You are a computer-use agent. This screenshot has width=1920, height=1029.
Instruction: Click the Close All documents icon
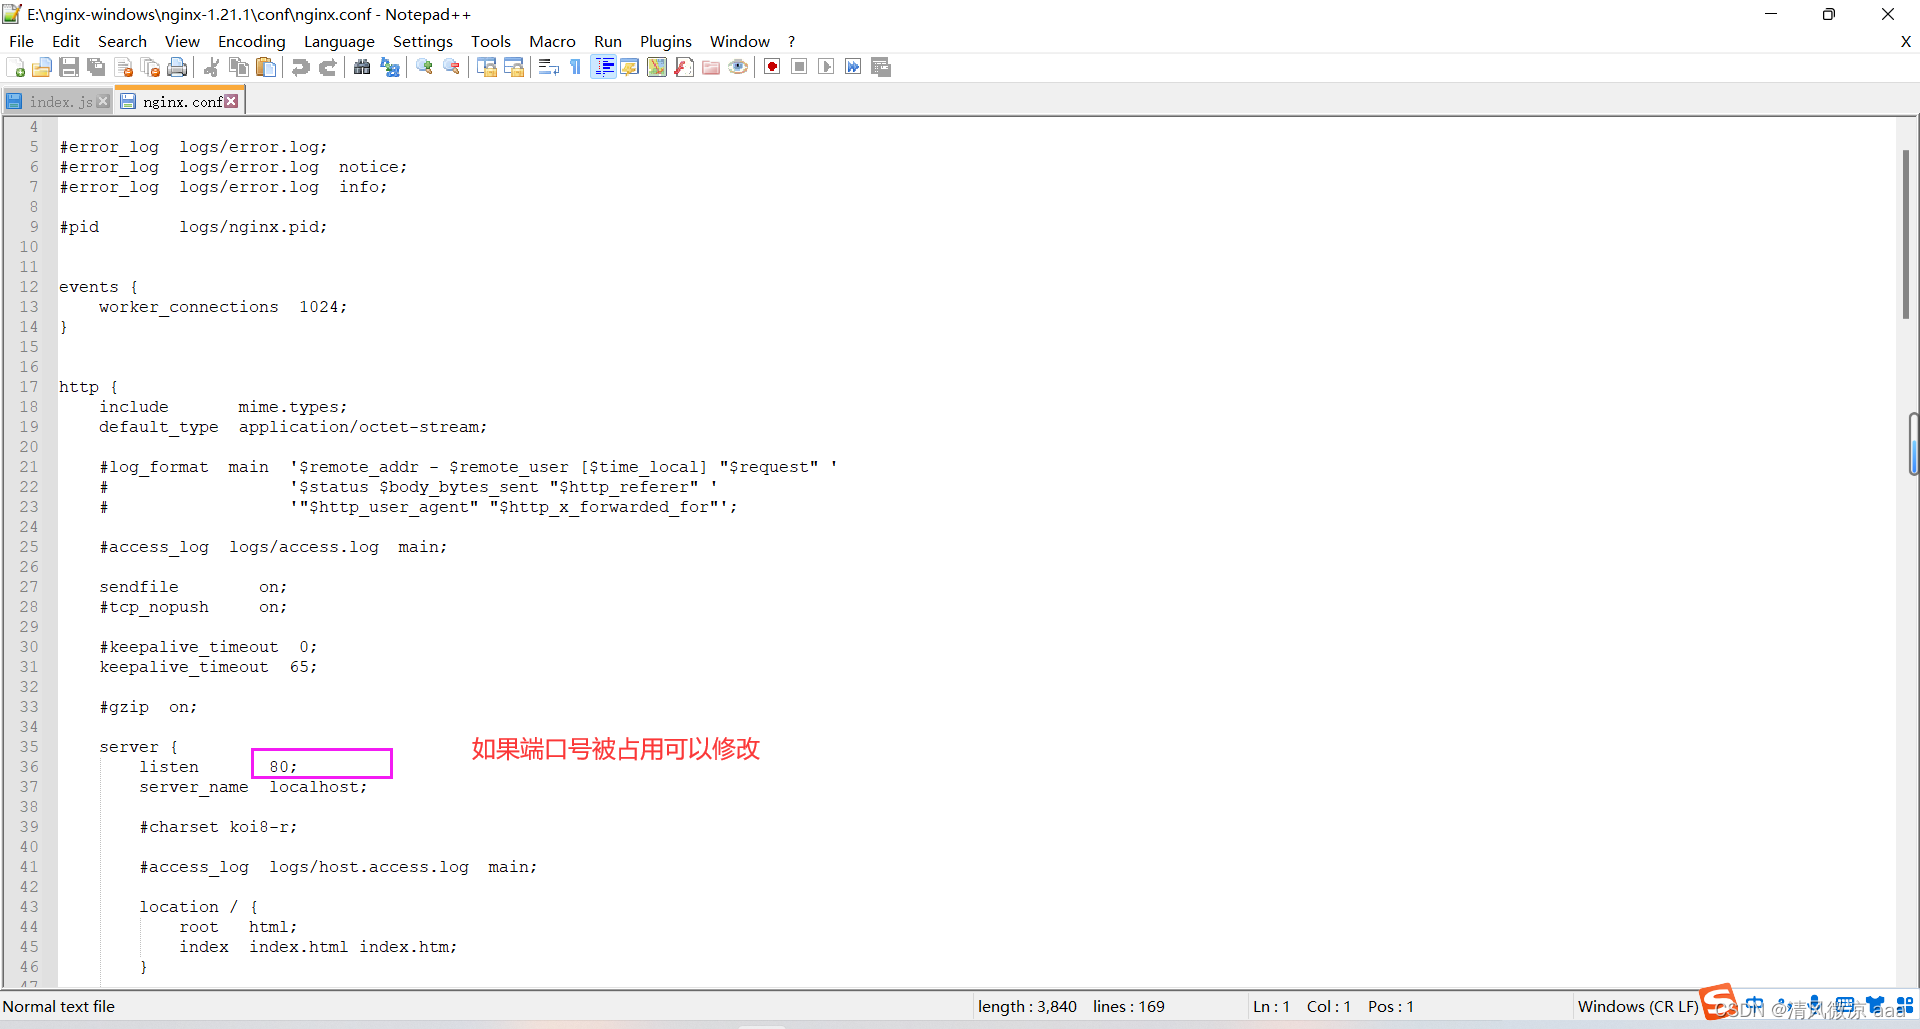pyautogui.click(x=151, y=67)
